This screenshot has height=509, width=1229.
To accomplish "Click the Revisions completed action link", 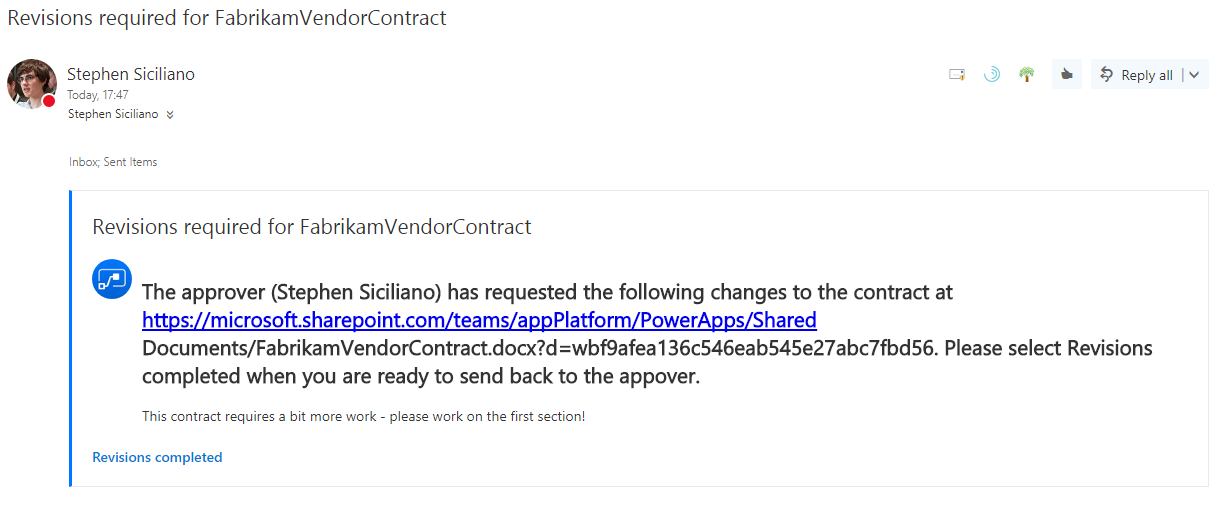I will pos(157,457).
